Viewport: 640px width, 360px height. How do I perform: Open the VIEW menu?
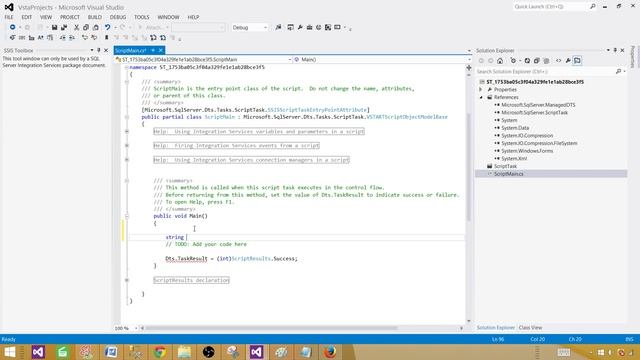pyautogui.click(x=46, y=17)
